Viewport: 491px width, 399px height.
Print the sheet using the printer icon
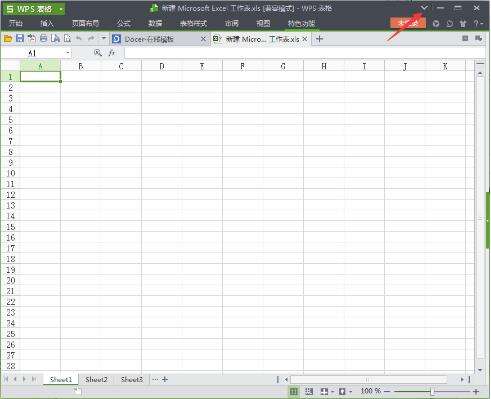click(x=44, y=39)
